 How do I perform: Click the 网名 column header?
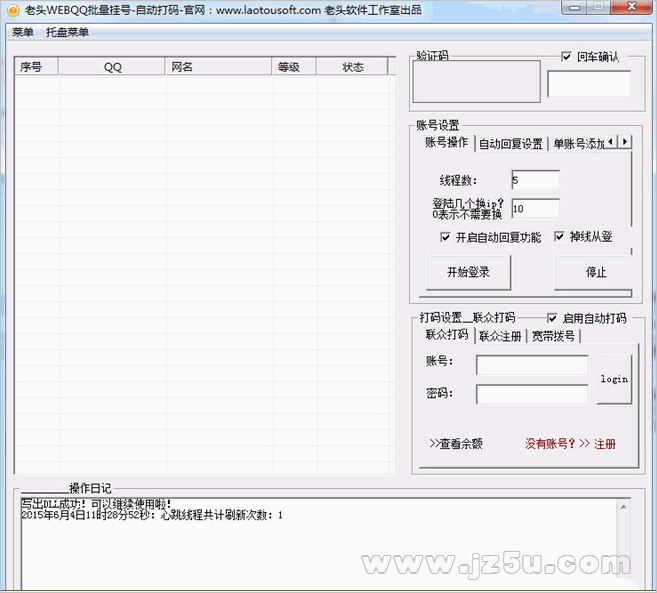point(218,67)
